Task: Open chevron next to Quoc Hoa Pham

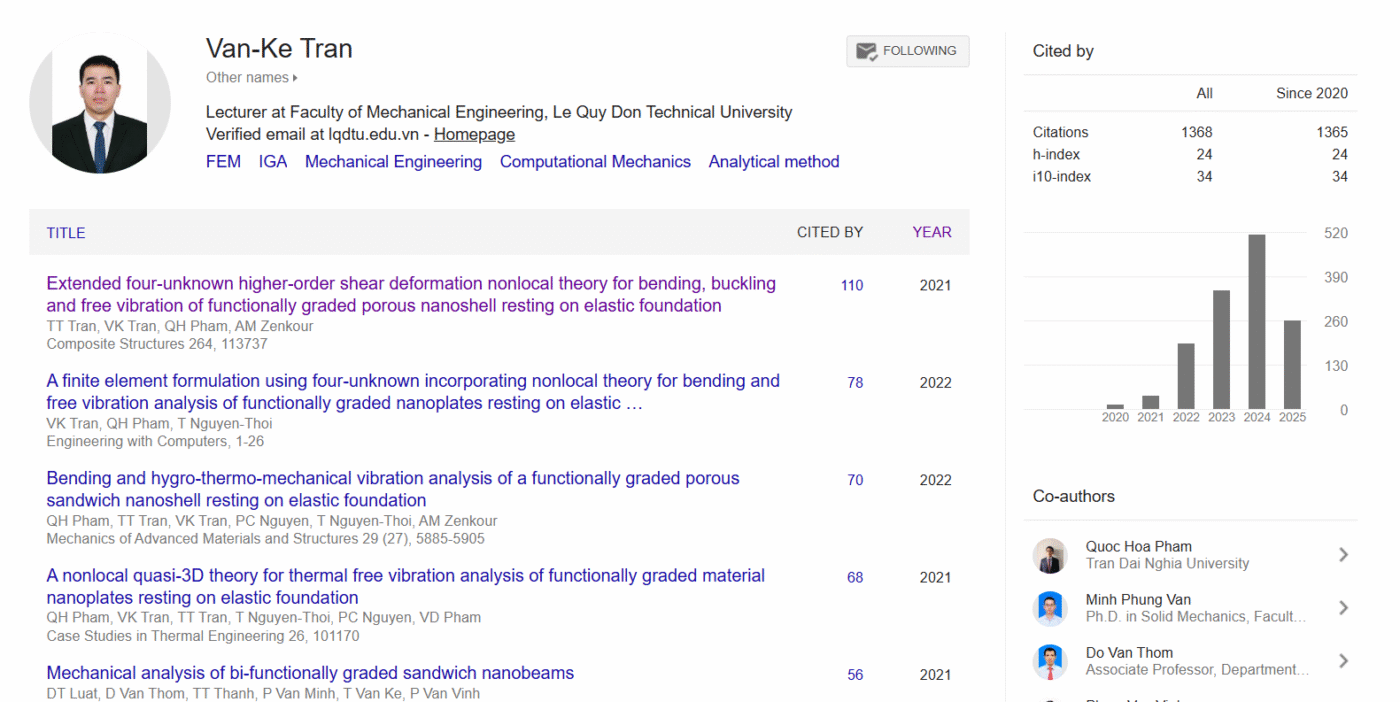Action: click(x=1343, y=555)
